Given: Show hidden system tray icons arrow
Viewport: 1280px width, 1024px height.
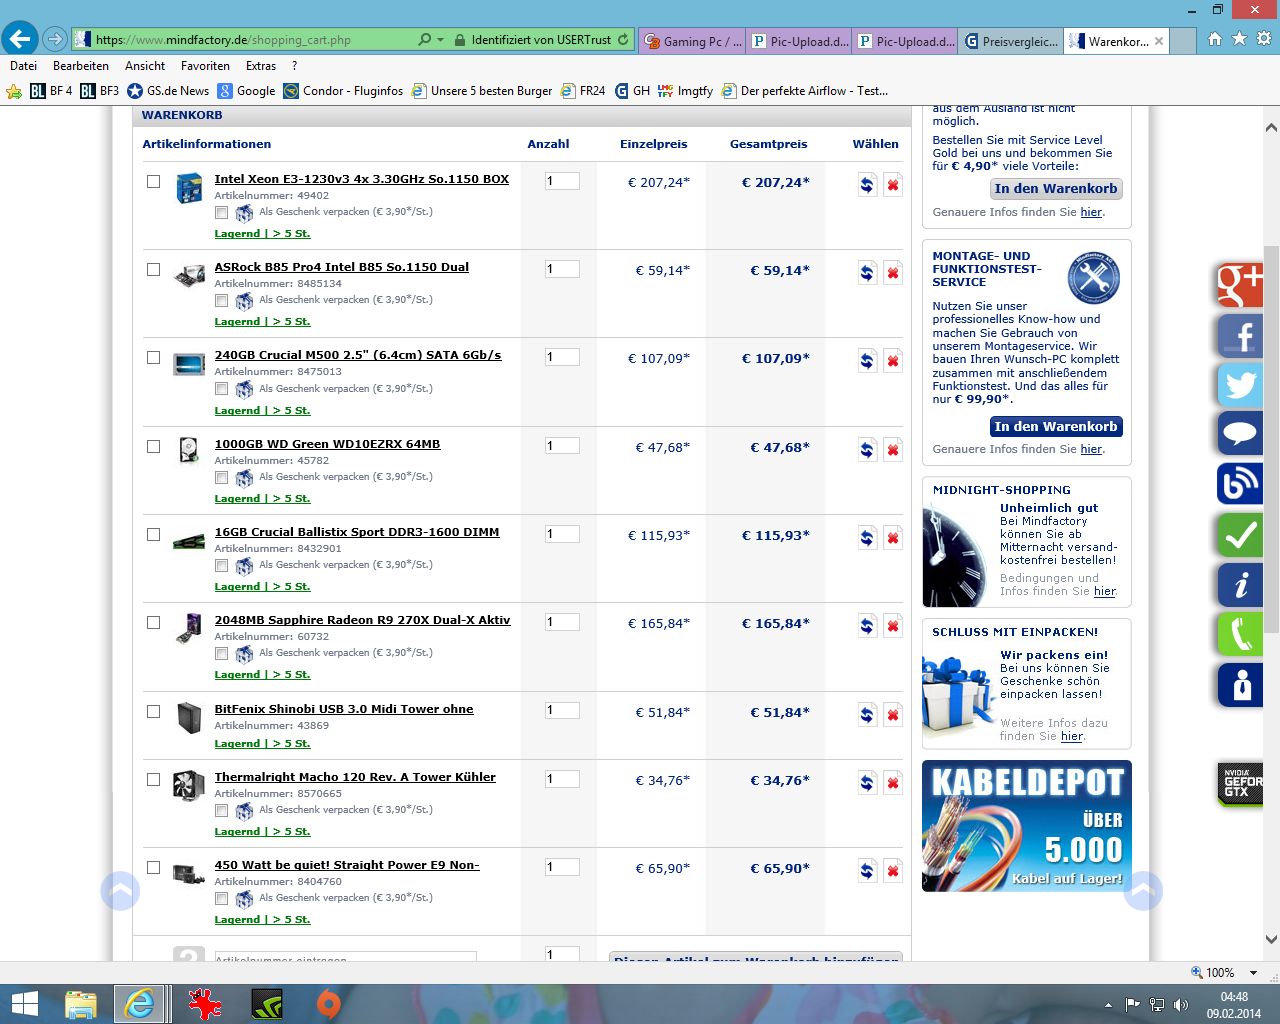Looking at the screenshot, I should pyautogui.click(x=1108, y=1005).
